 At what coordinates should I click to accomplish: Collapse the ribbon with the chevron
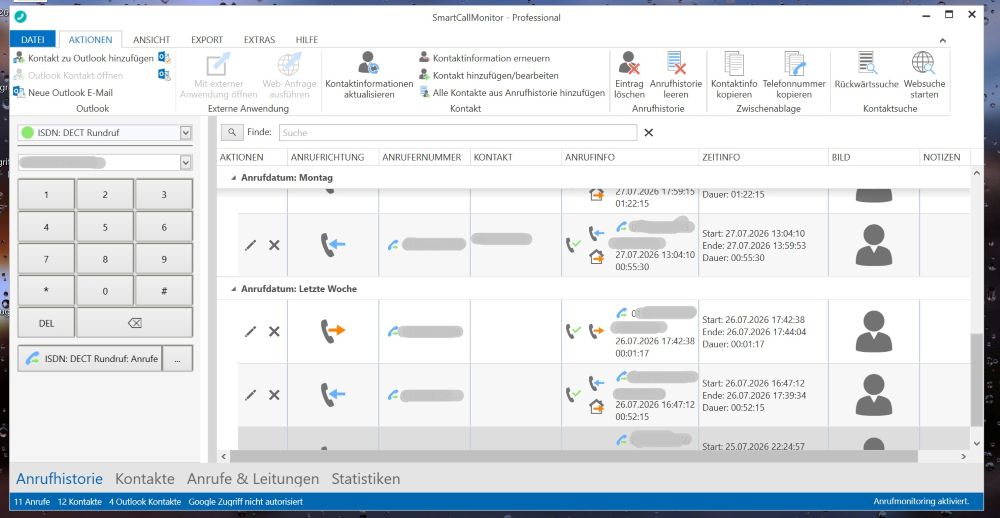coord(943,40)
